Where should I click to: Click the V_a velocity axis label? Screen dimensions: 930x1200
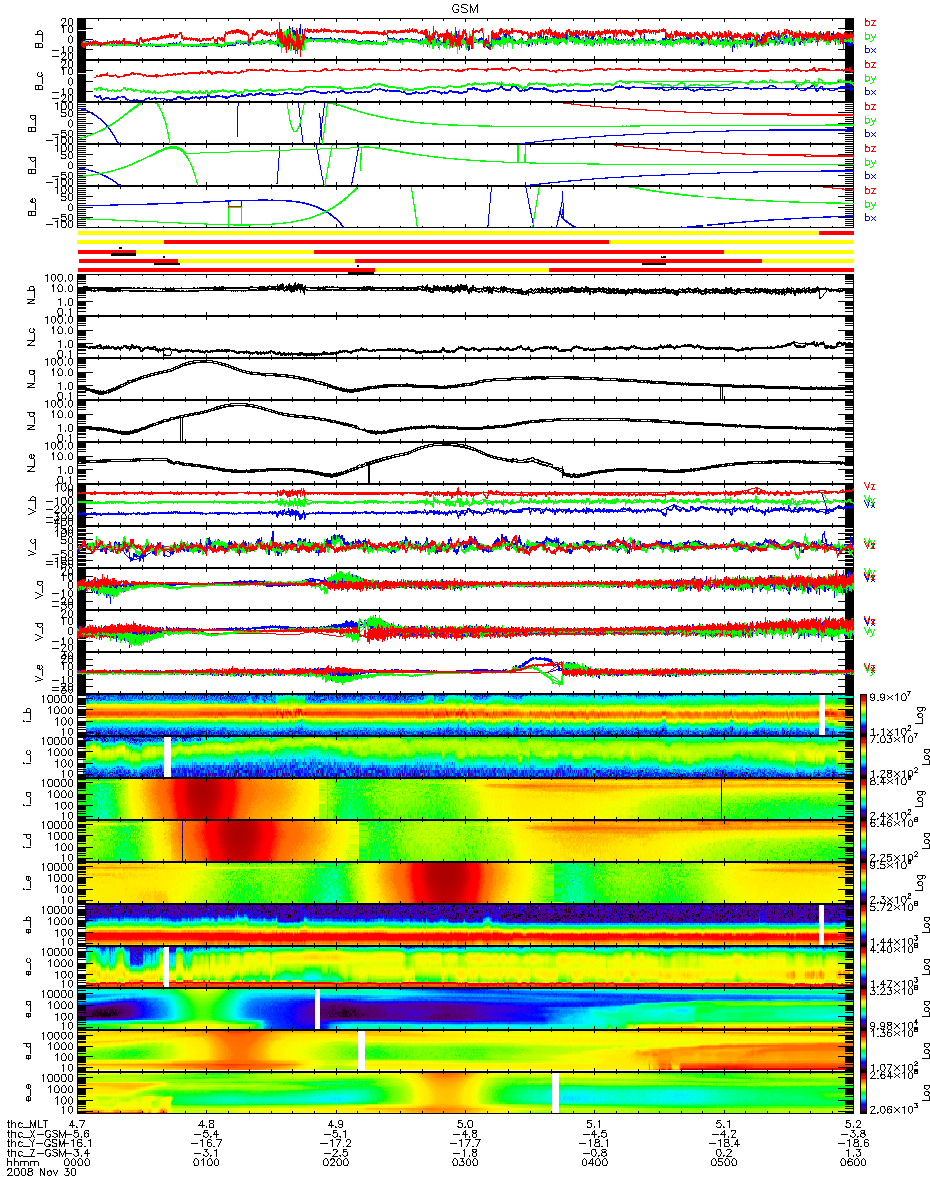pyautogui.click(x=41, y=590)
